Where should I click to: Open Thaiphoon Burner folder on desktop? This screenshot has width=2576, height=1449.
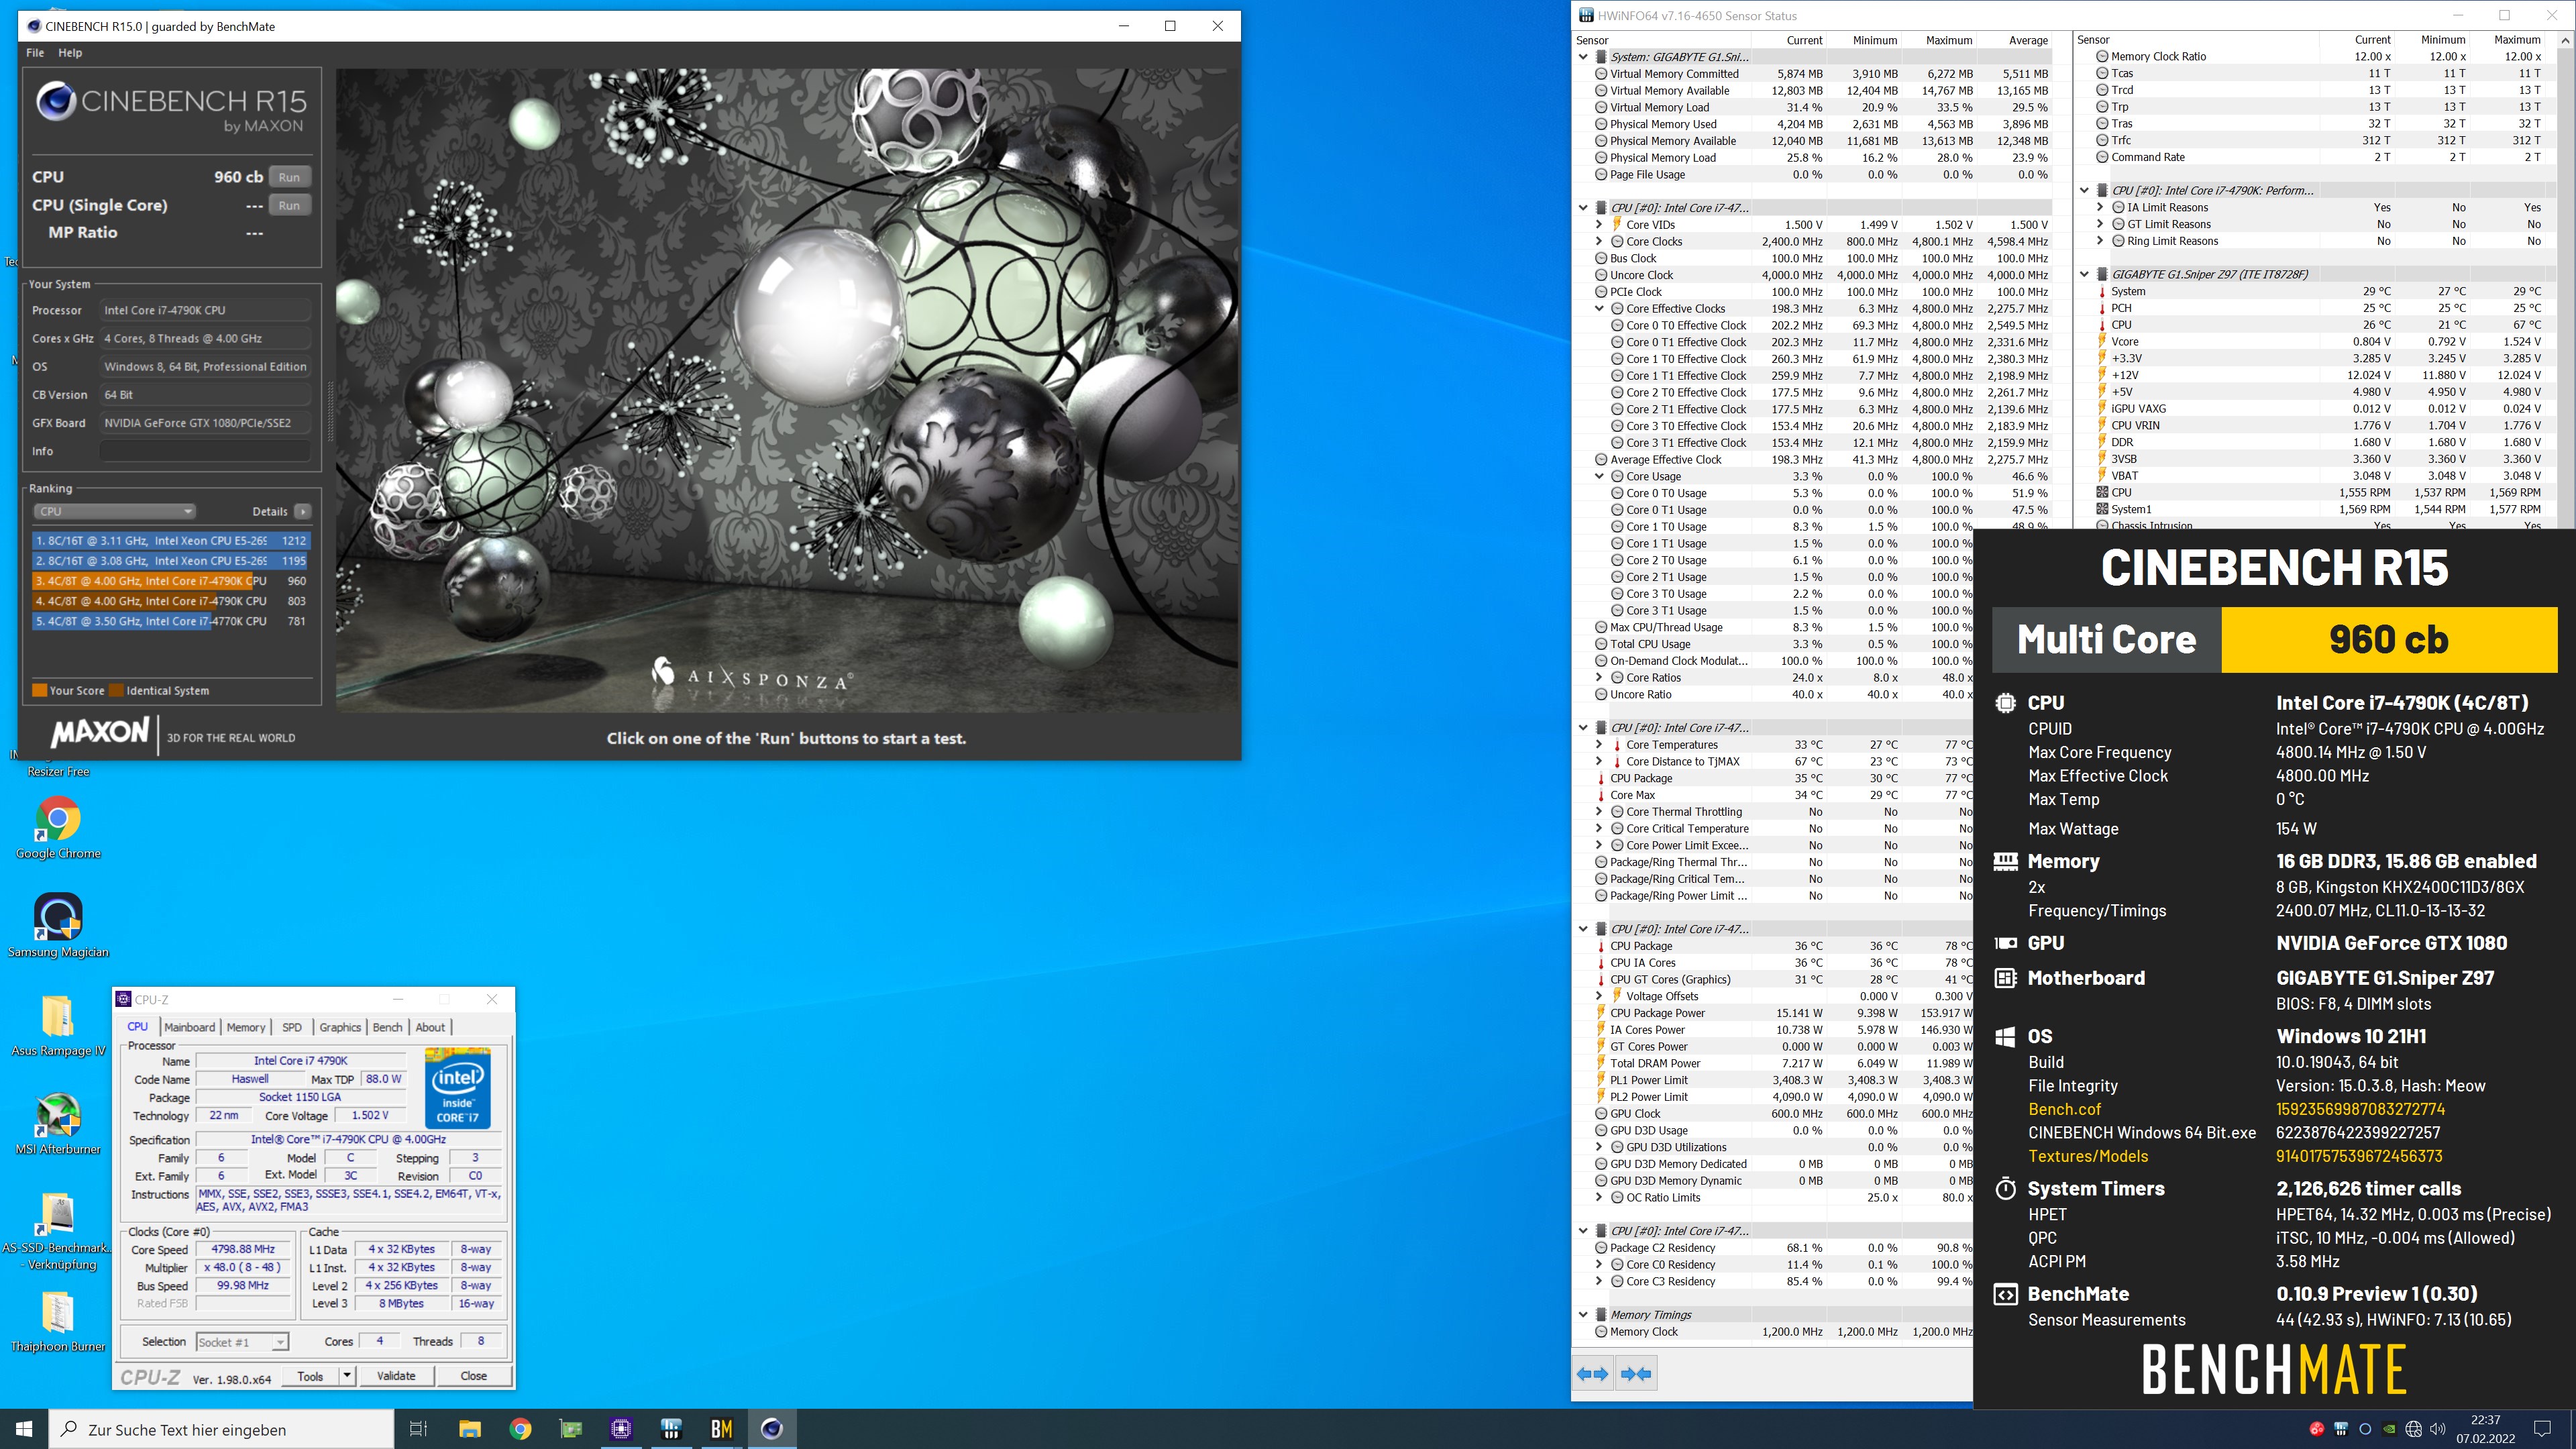pyautogui.click(x=58, y=1321)
